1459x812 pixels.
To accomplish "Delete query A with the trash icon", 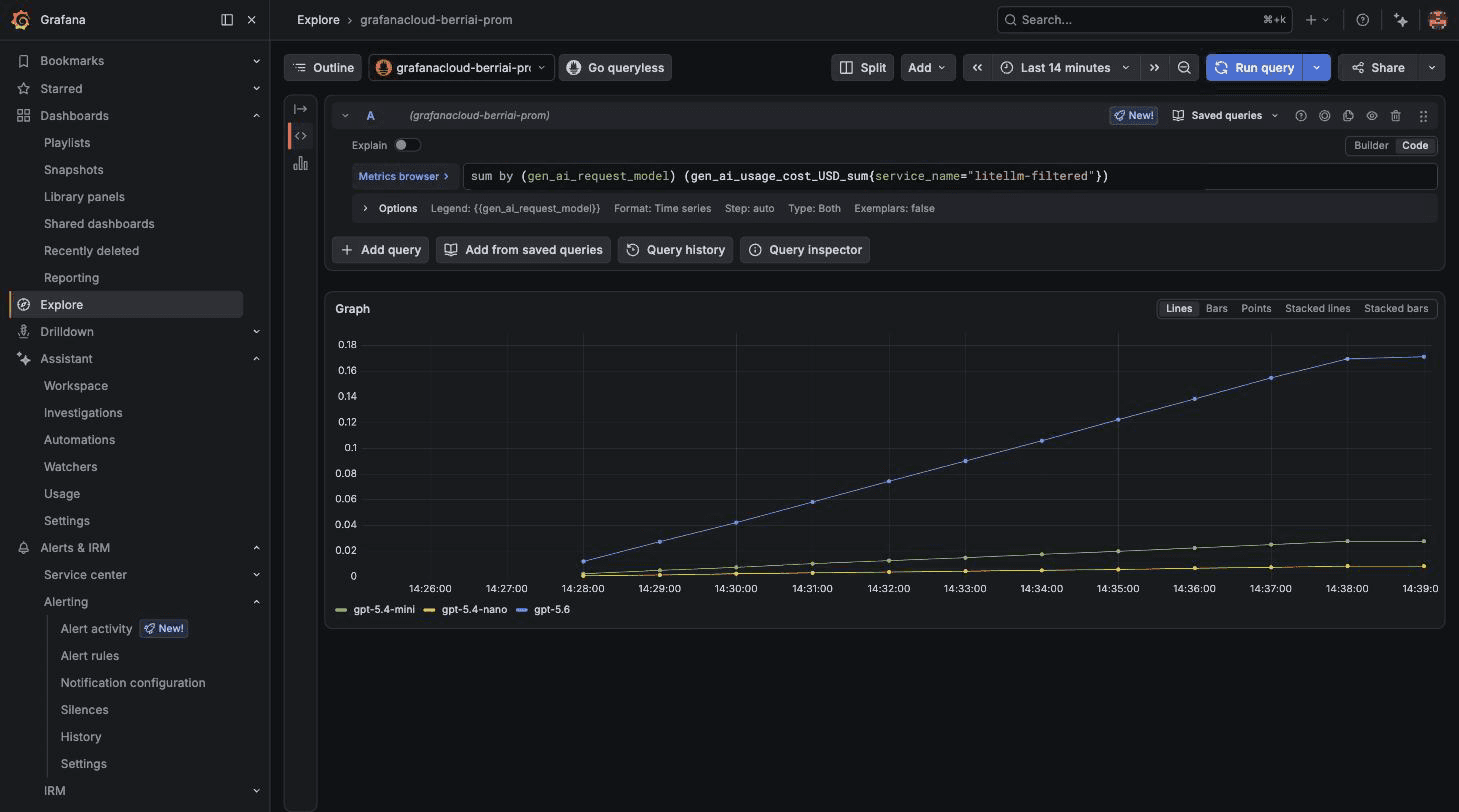I will [x=1396, y=116].
